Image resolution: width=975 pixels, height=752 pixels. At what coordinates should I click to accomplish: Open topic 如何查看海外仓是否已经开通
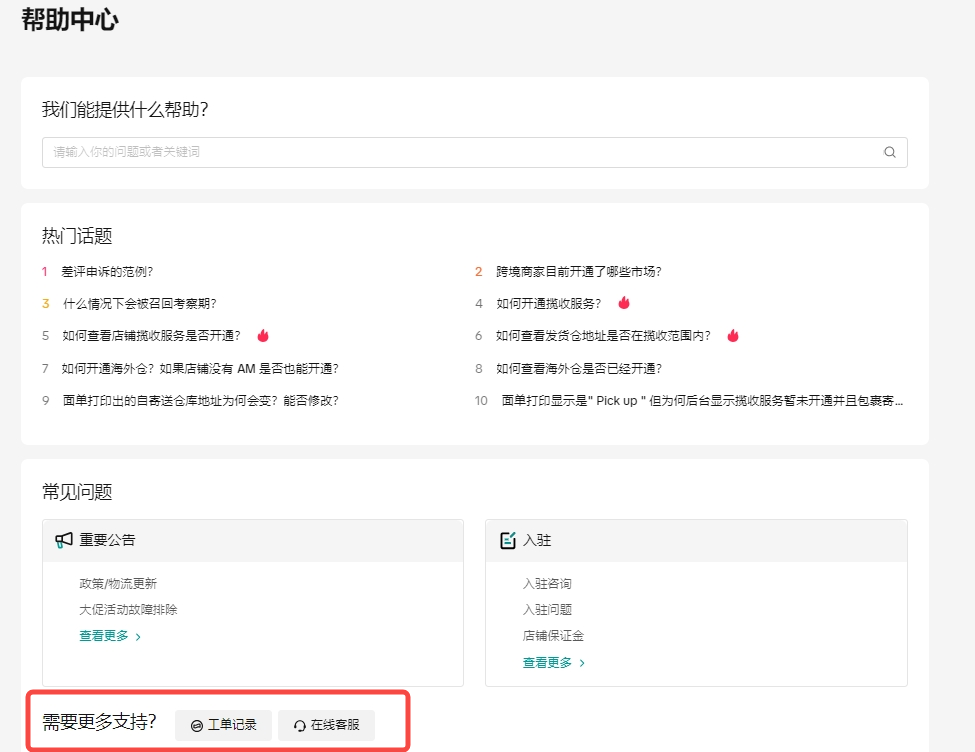[x=579, y=368]
